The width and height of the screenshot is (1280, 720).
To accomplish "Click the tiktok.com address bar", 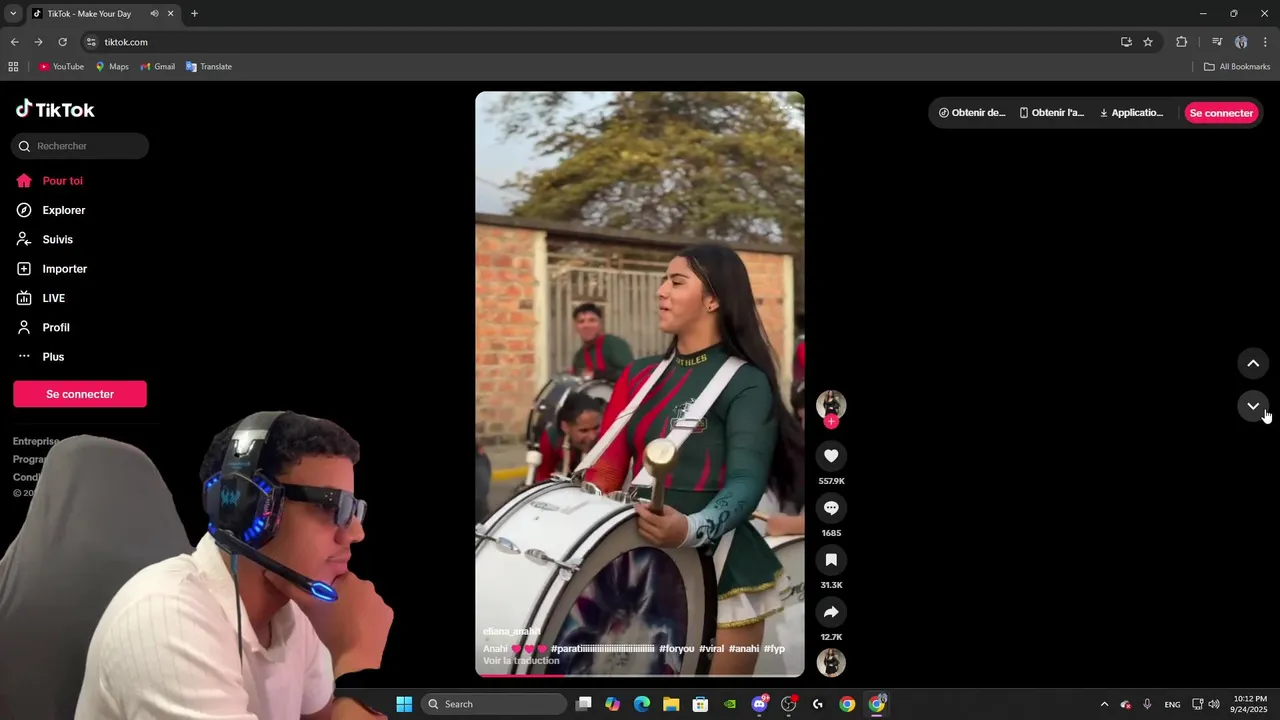I will [x=600, y=42].
